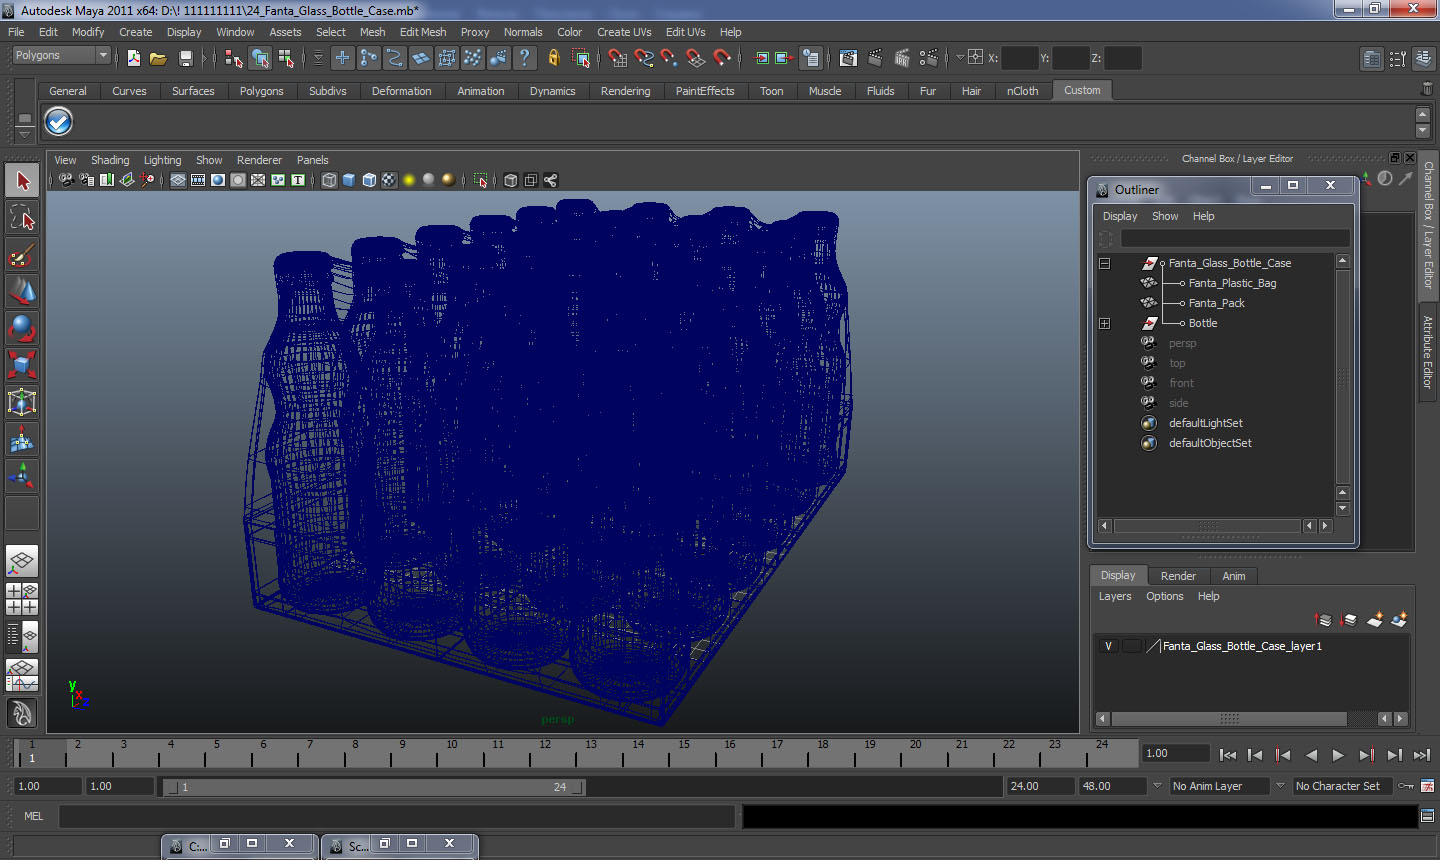The height and width of the screenshot is (860, 1440).
Task: Switch to the Render layer tab
Action: (1178, 576)
